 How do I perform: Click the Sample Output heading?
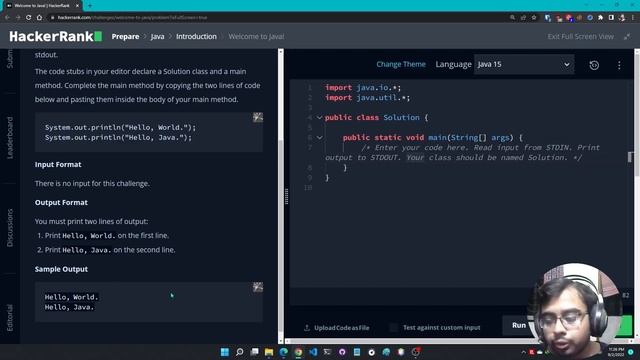click(x=61, y=269)
